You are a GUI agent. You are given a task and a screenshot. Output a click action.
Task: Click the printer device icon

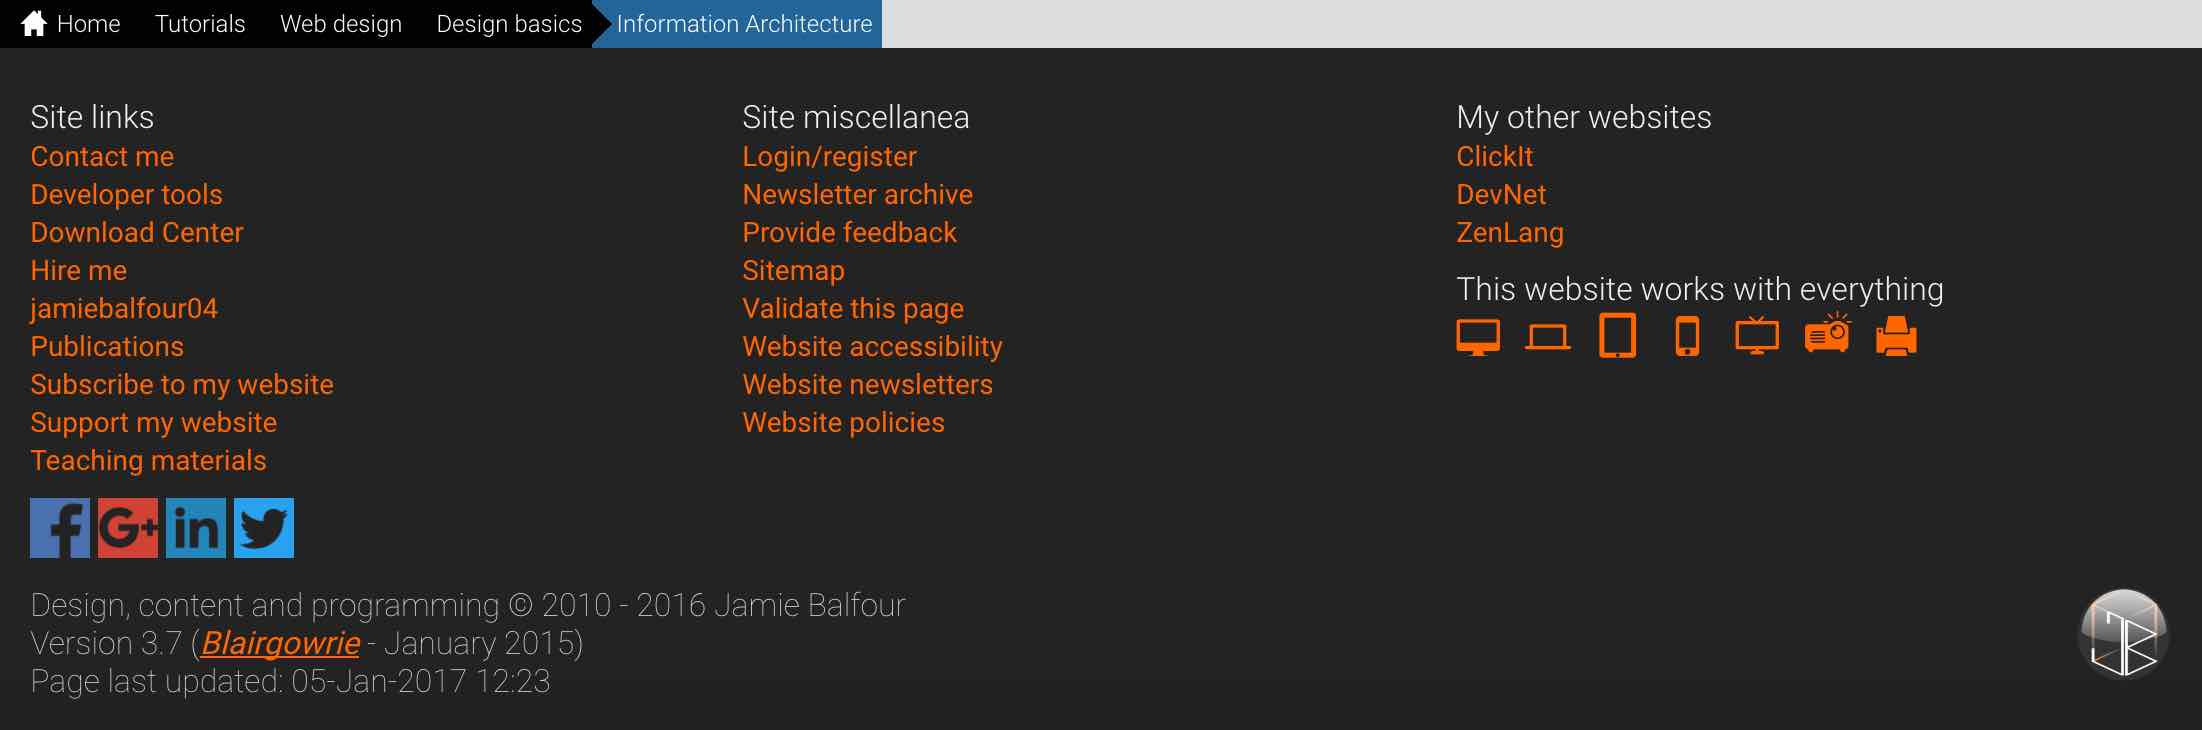(x=1896, y=336)
